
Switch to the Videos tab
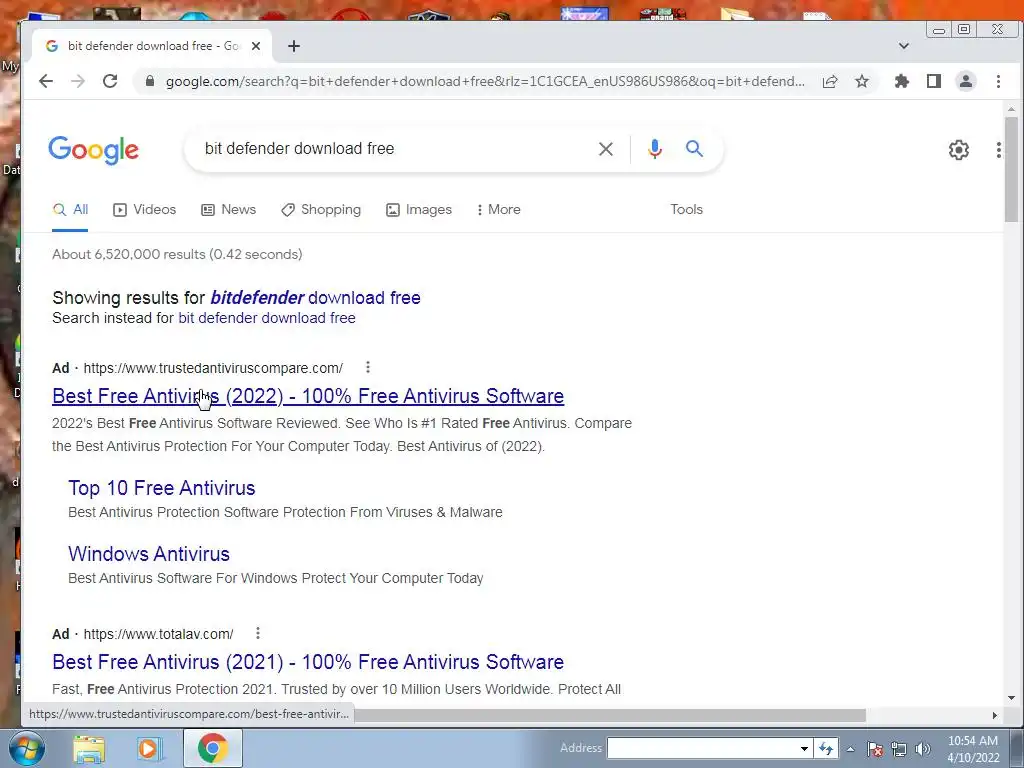(x=144, y=210)
